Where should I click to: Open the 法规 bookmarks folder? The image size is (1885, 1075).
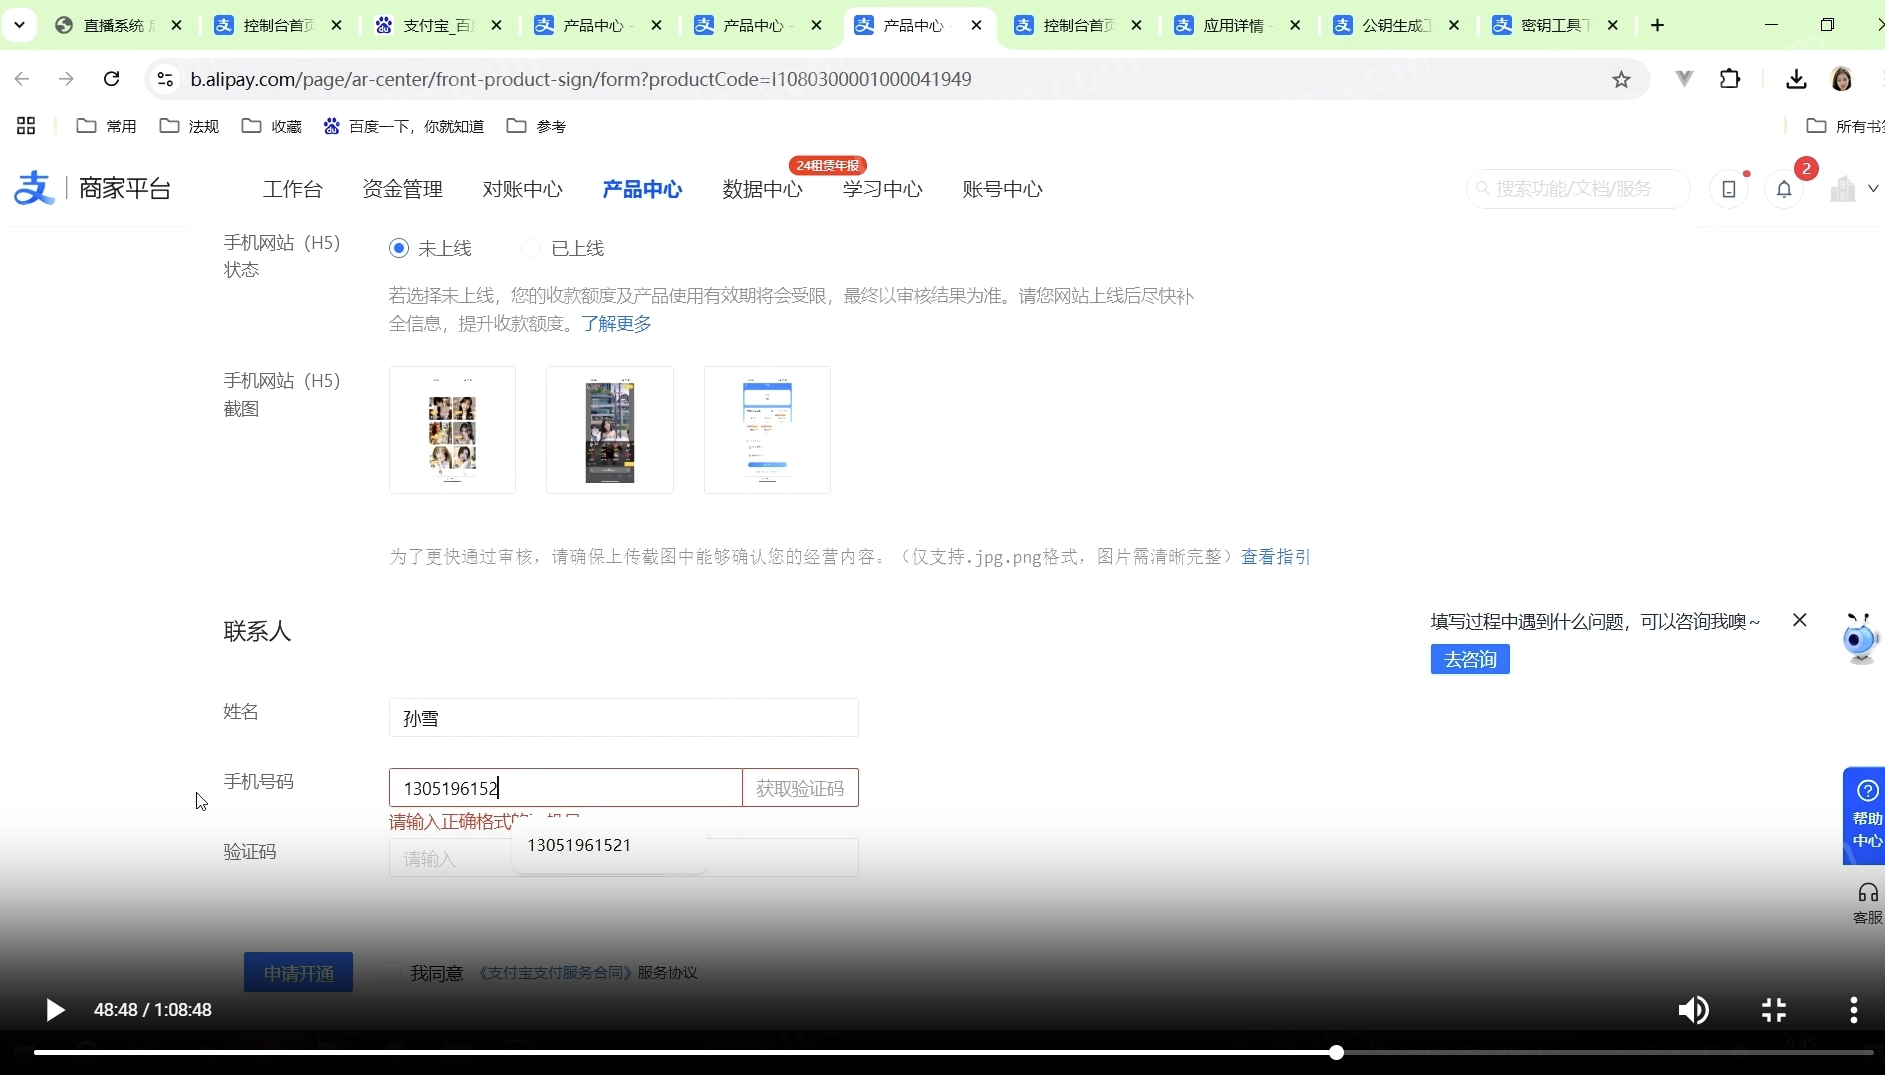(189, 126)
